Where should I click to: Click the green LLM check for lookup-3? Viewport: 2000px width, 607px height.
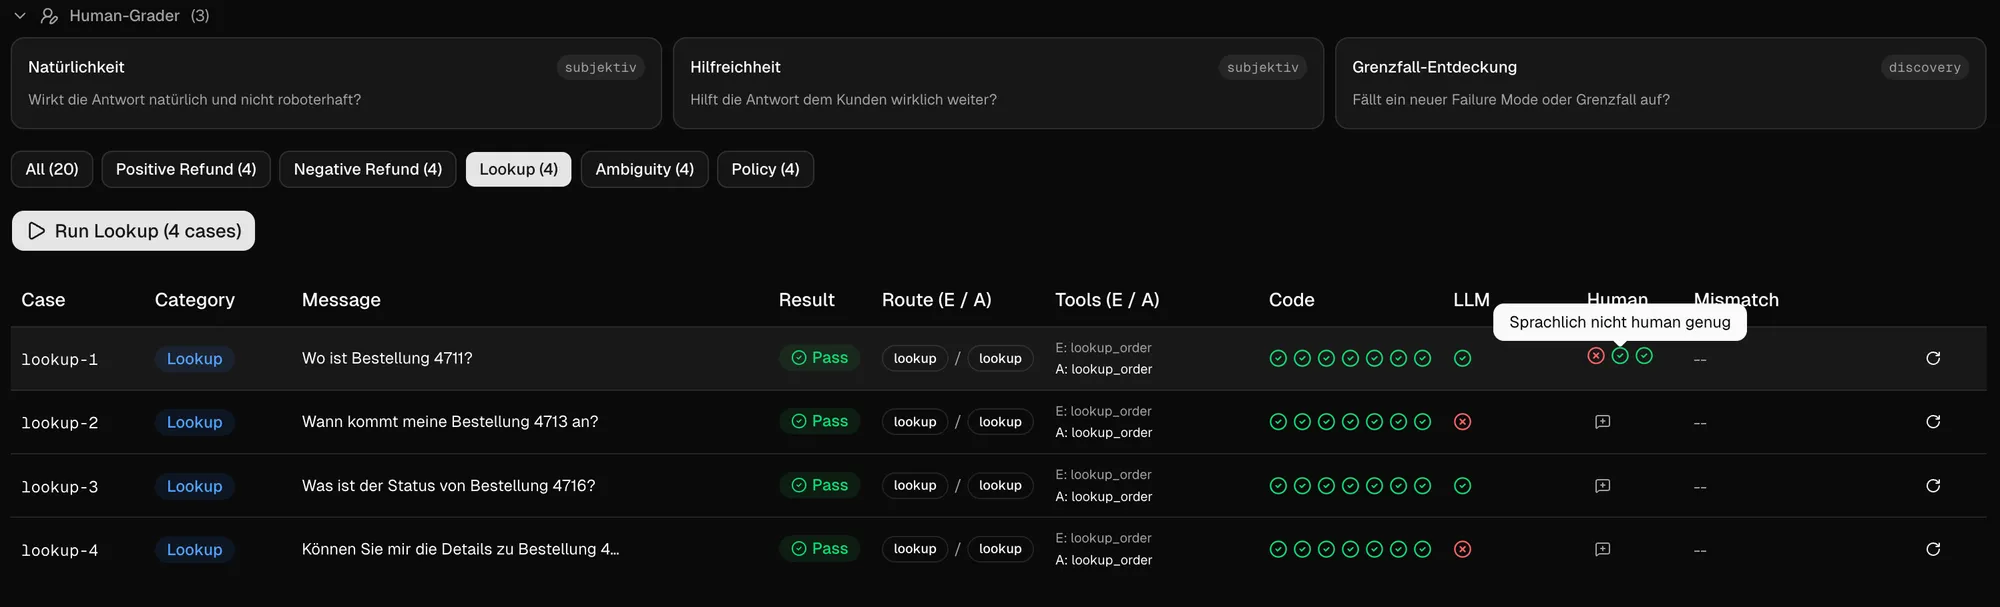pos(1462,486)
